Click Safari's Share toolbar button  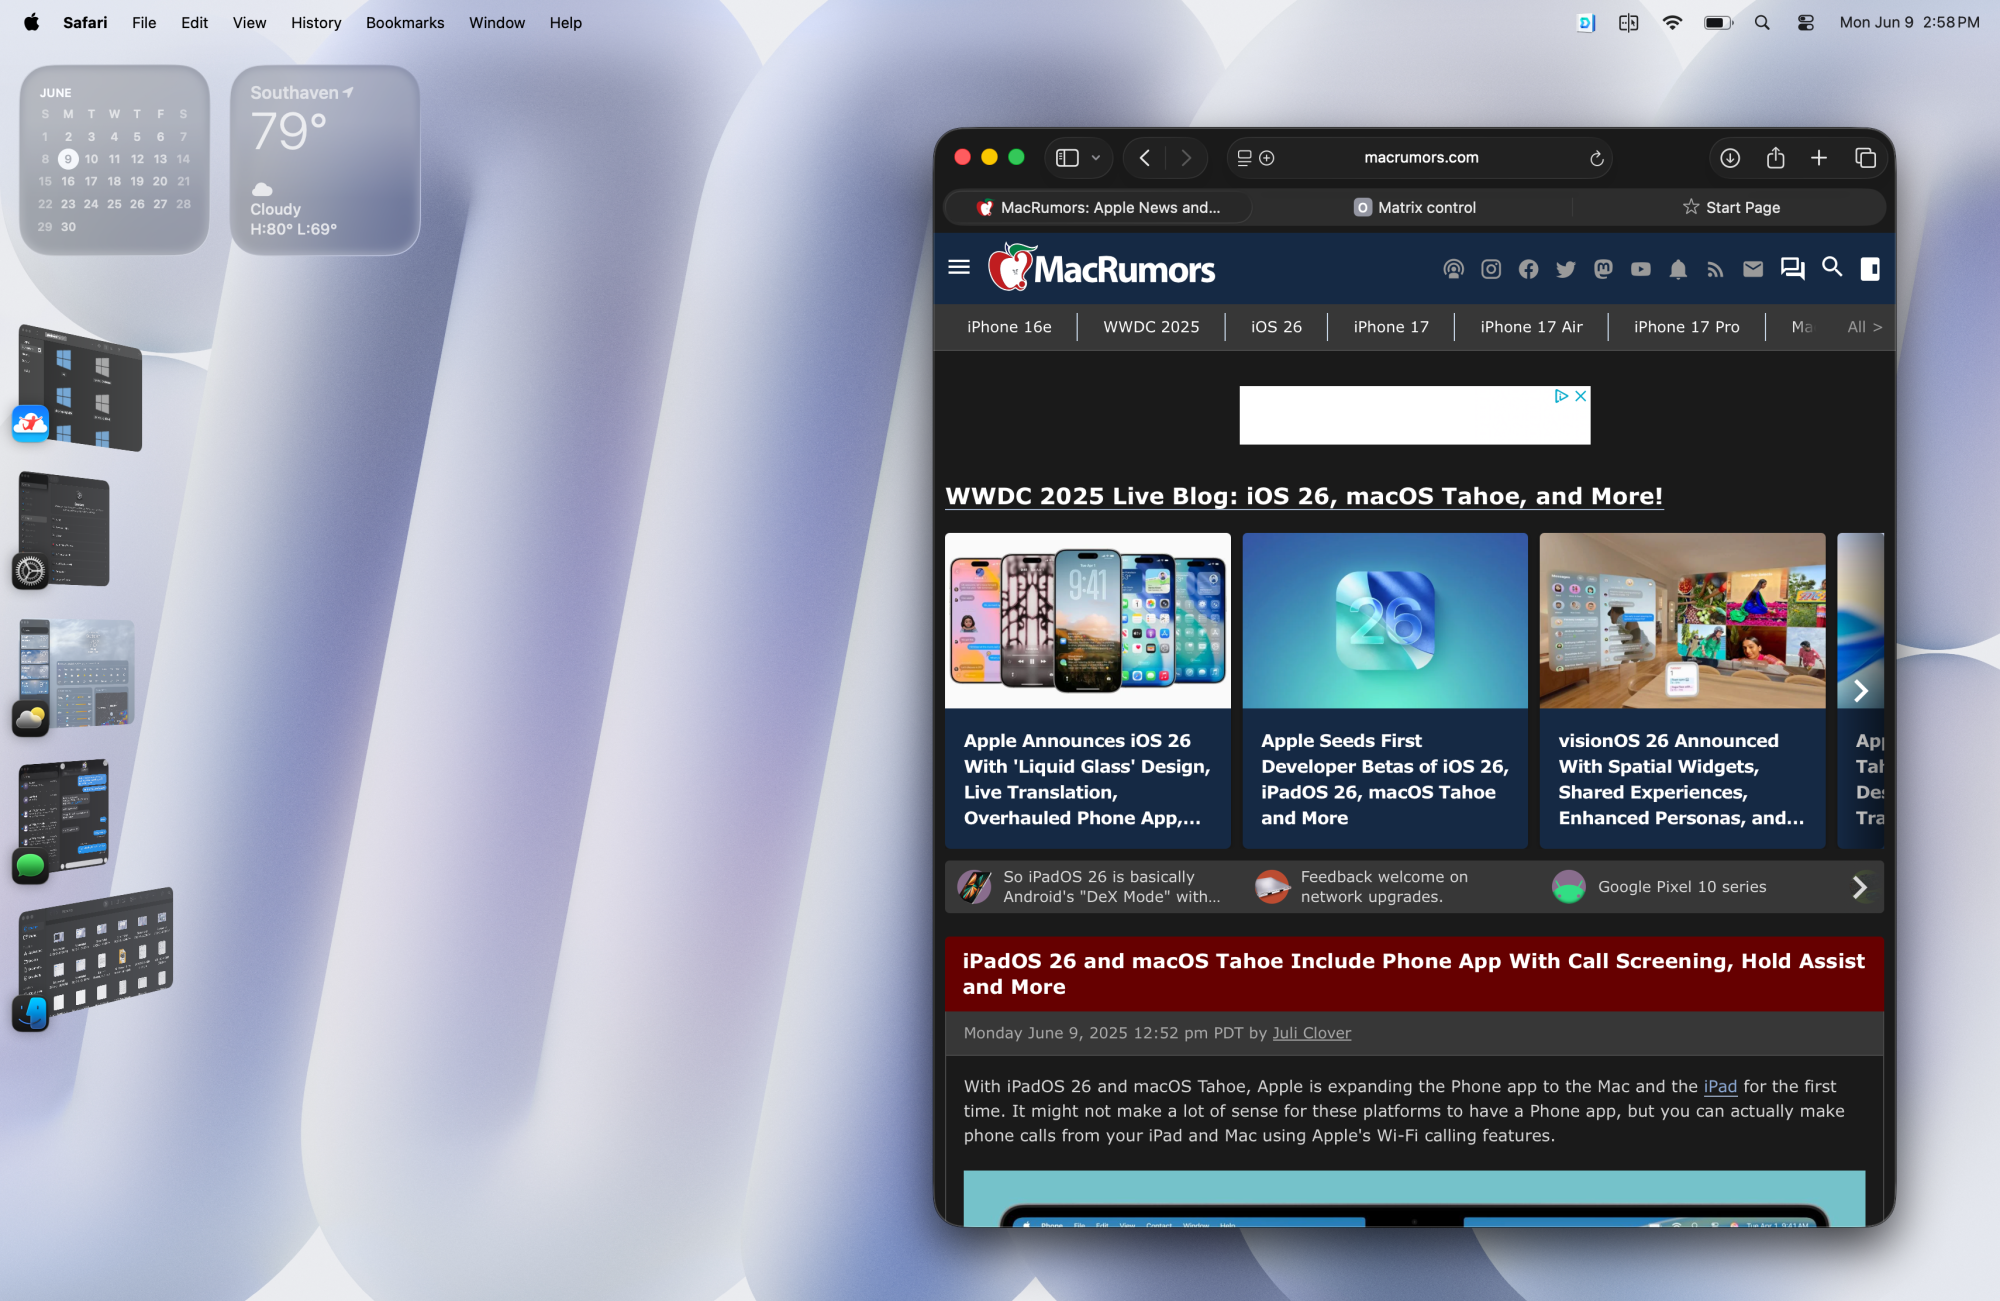[1775, 158]
